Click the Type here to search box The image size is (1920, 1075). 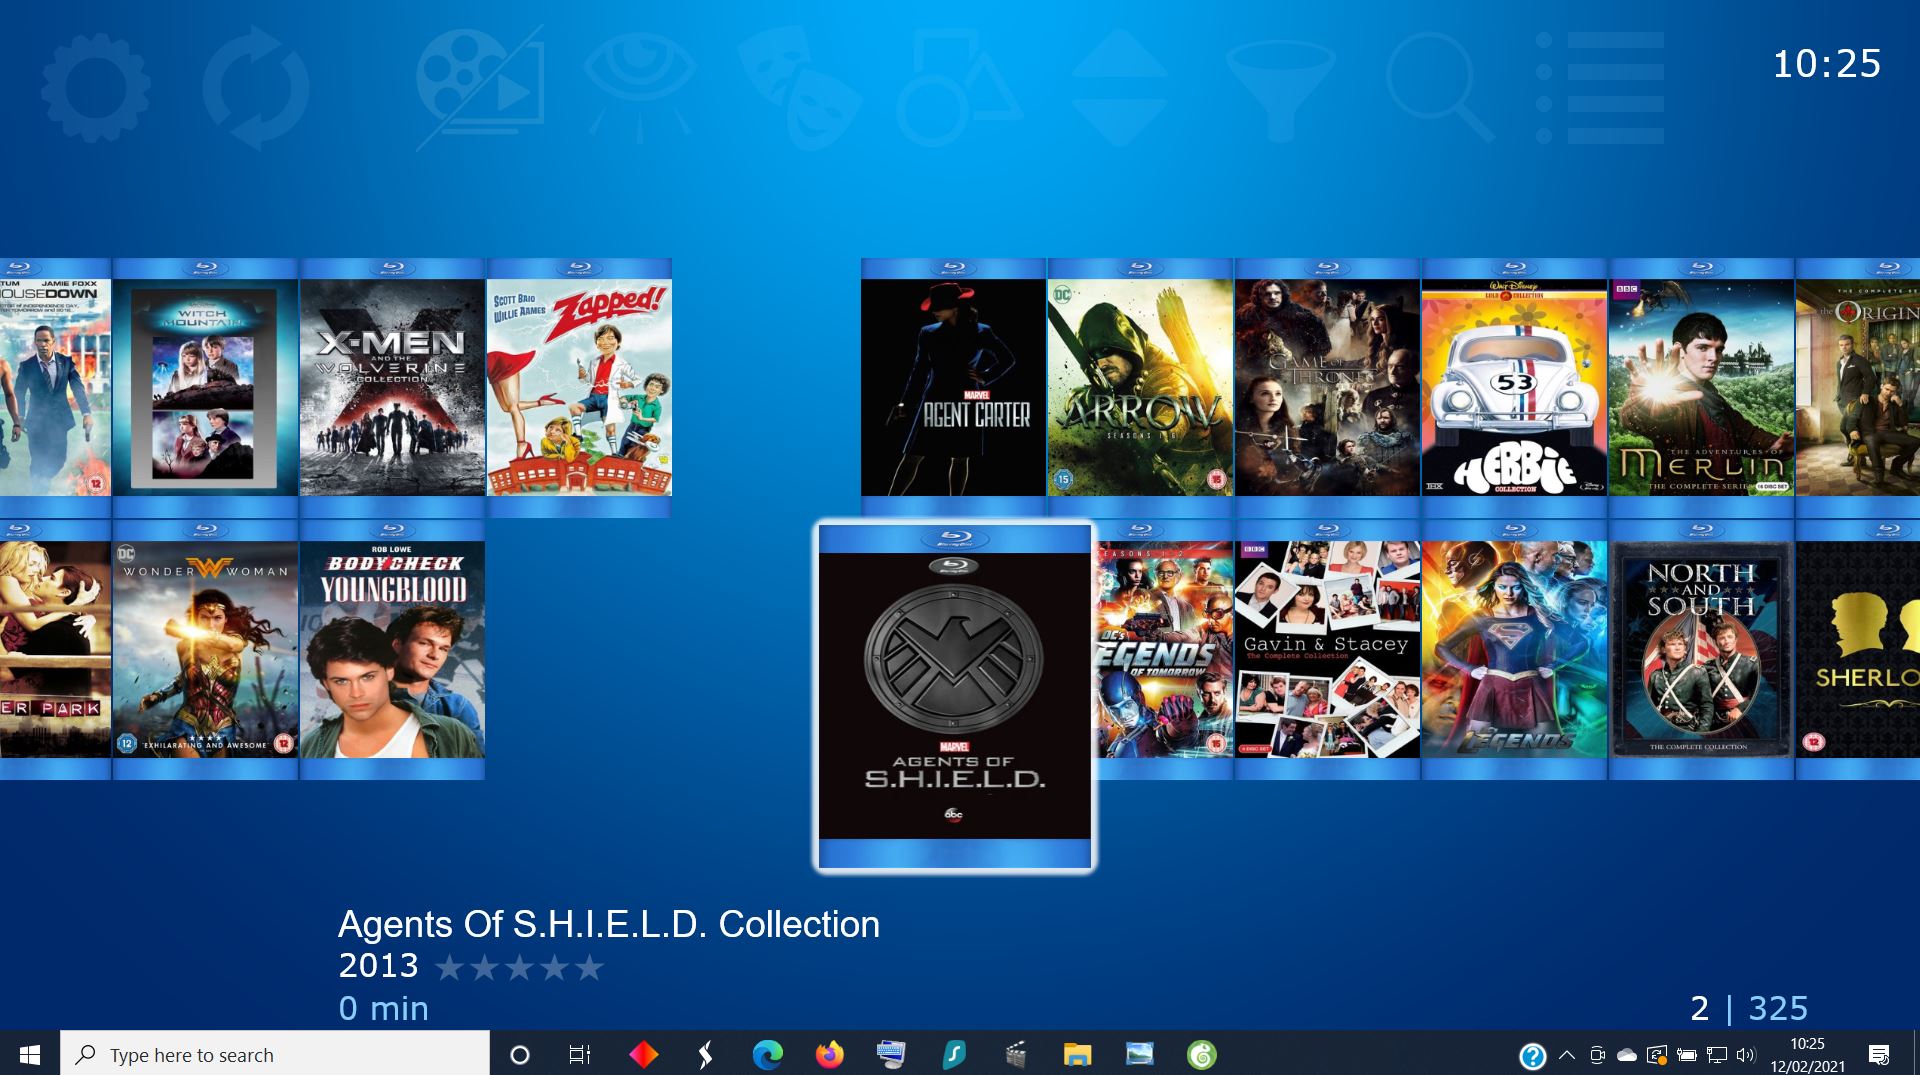tap(275, 1054)
